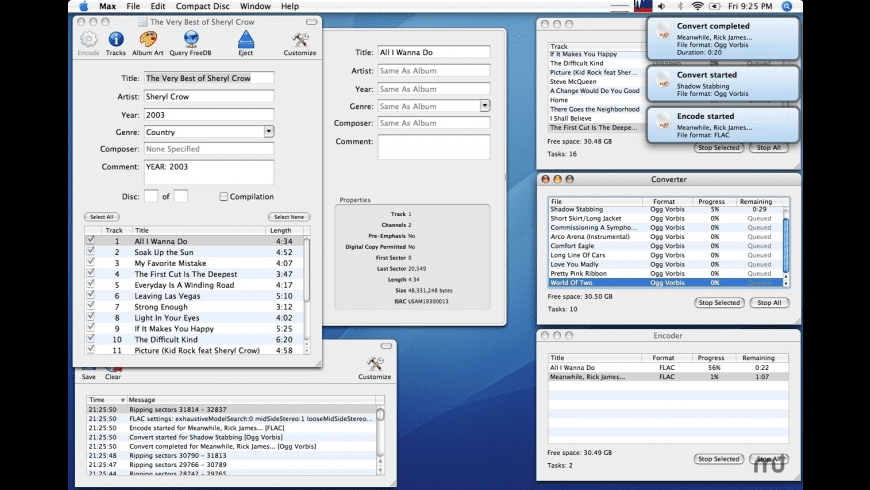Click Customize icon in the log window
This screenshot has width=870, height=490.
click(375, 365)
